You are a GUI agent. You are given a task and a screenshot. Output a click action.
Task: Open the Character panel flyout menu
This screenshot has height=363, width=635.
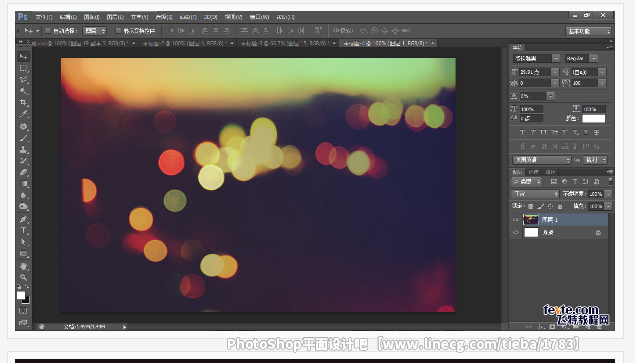point(610,47)
